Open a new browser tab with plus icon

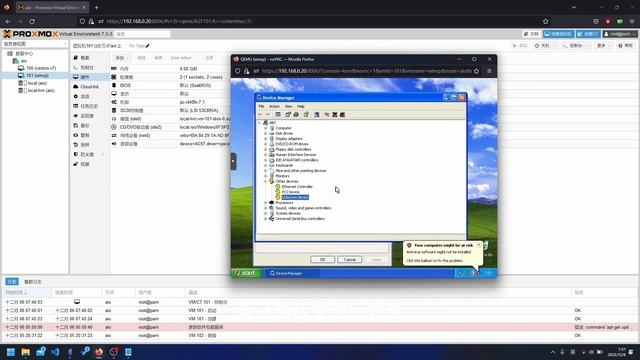(96, 7)
